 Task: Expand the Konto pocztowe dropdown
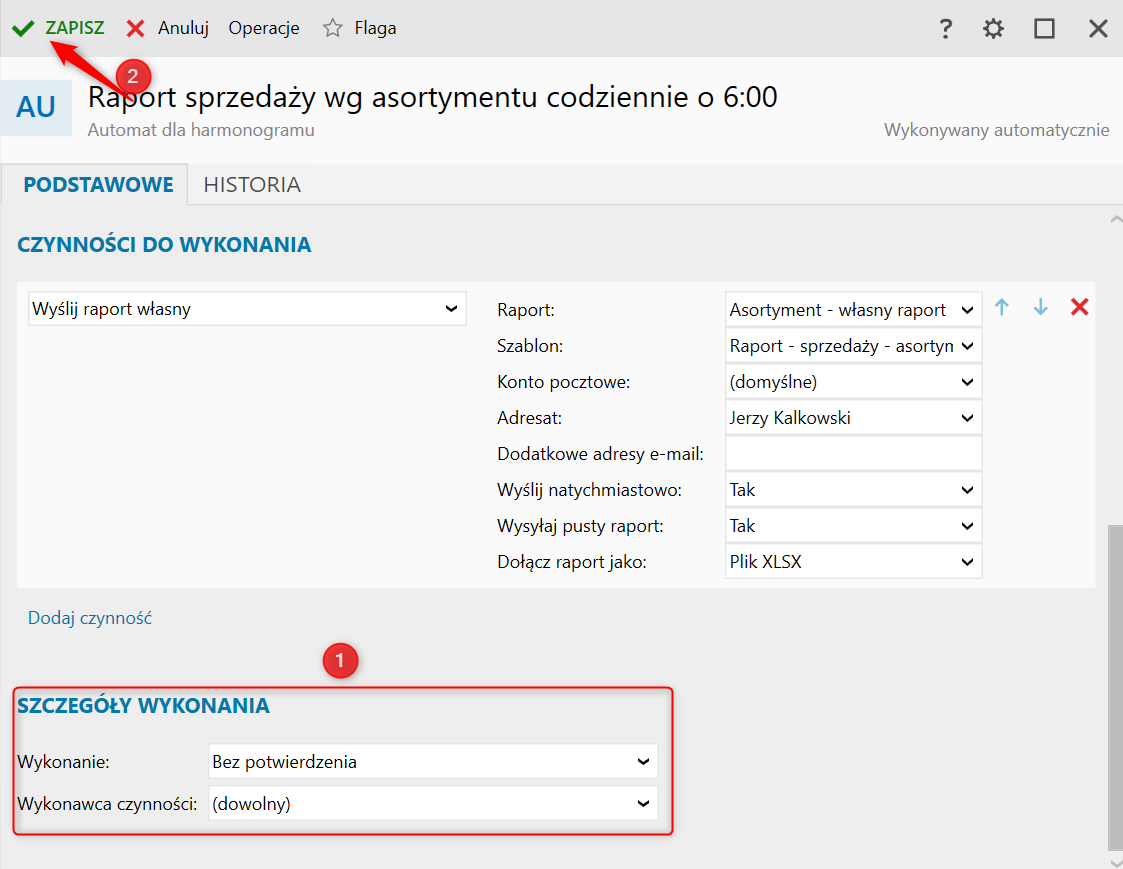pos(853,382)
